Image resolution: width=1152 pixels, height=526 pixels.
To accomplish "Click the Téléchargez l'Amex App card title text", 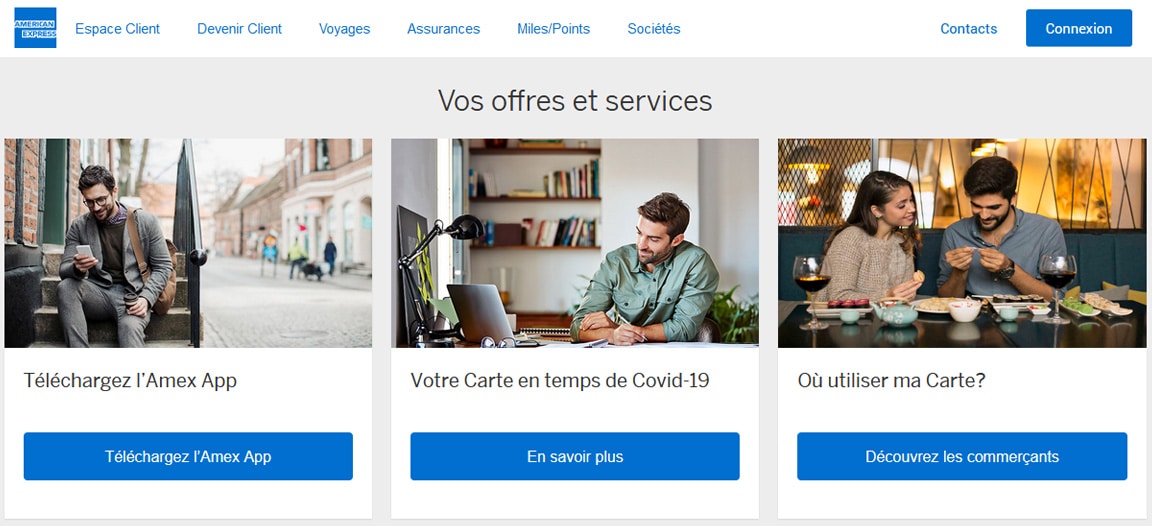I will point(130,381).
